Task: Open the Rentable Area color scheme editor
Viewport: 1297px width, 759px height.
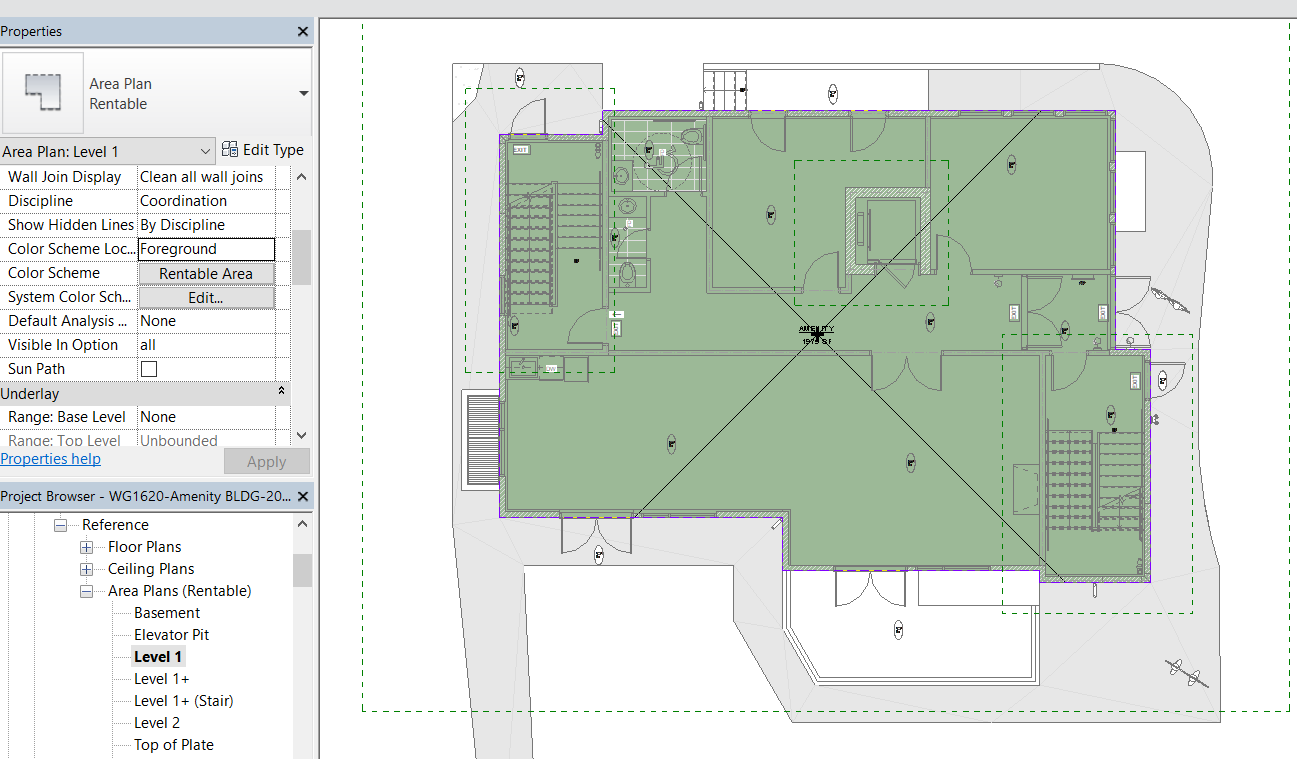Action: (x=206, y=272)
